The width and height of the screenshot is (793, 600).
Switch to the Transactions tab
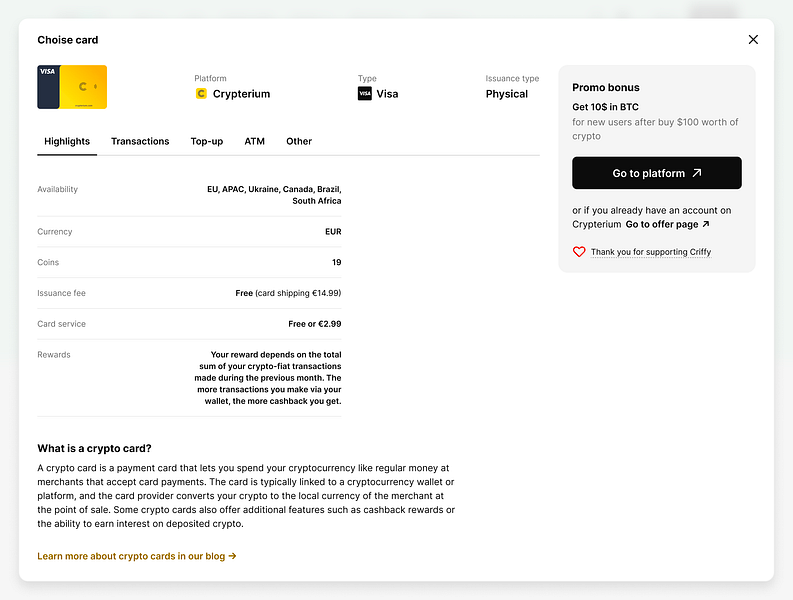140,142
